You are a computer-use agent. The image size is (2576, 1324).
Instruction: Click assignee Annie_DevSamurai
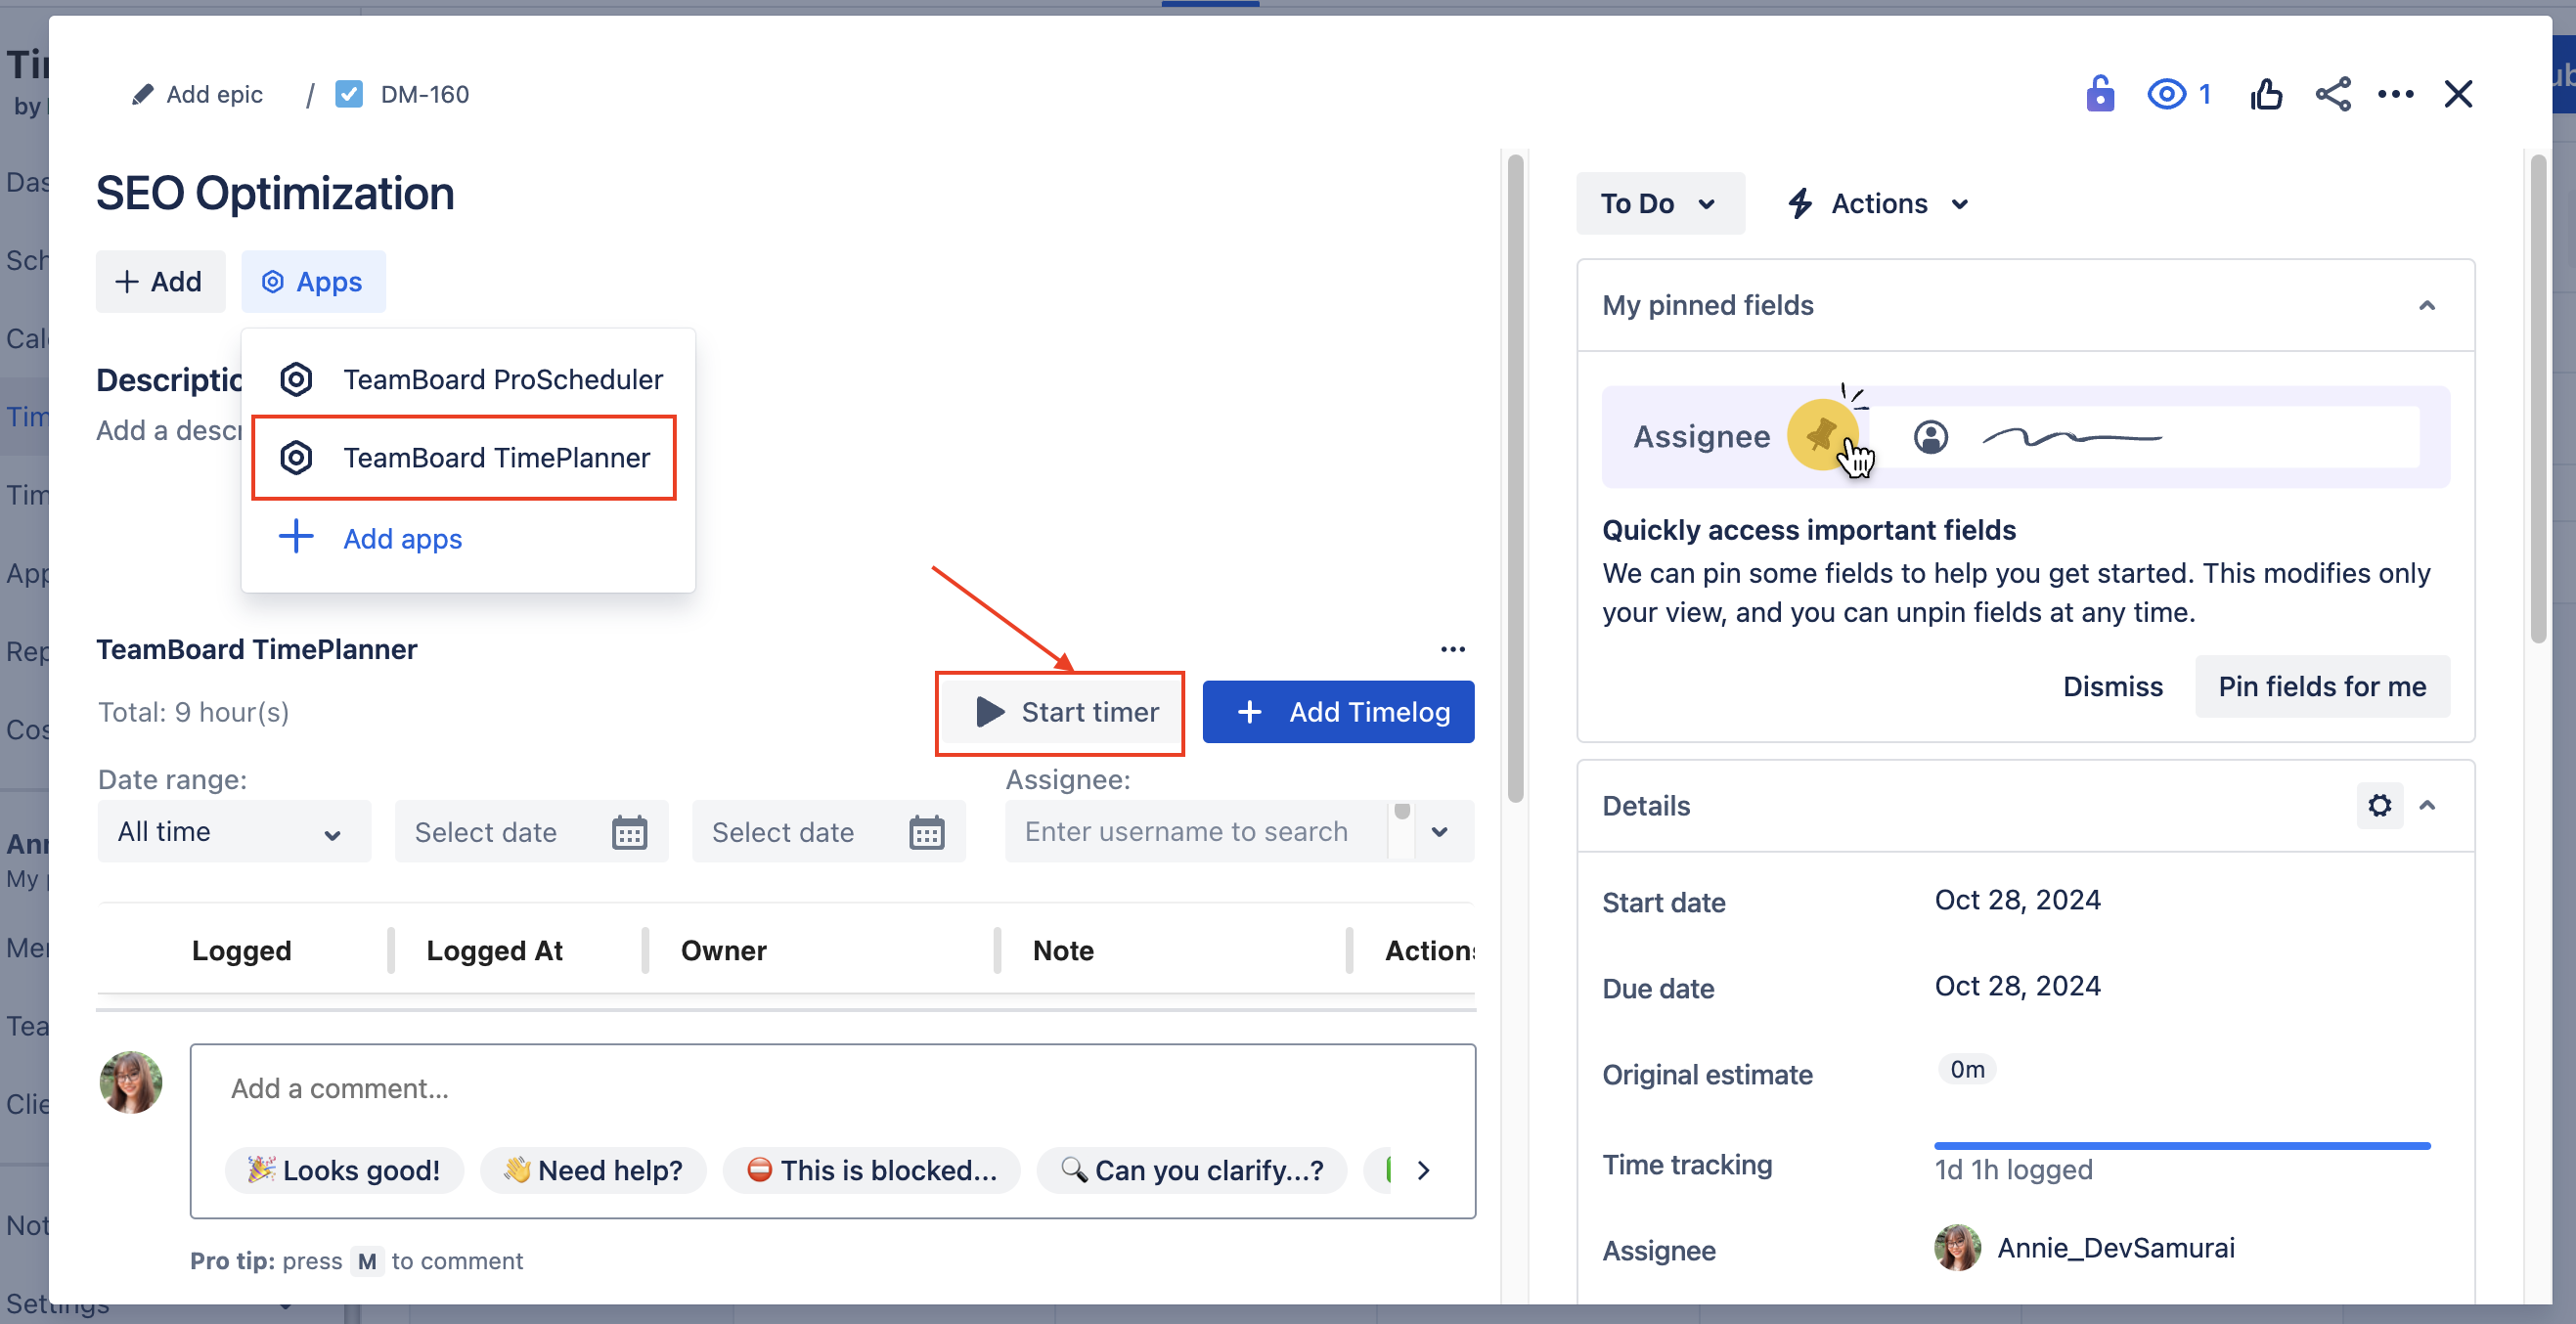(x=2115, y=1248)
